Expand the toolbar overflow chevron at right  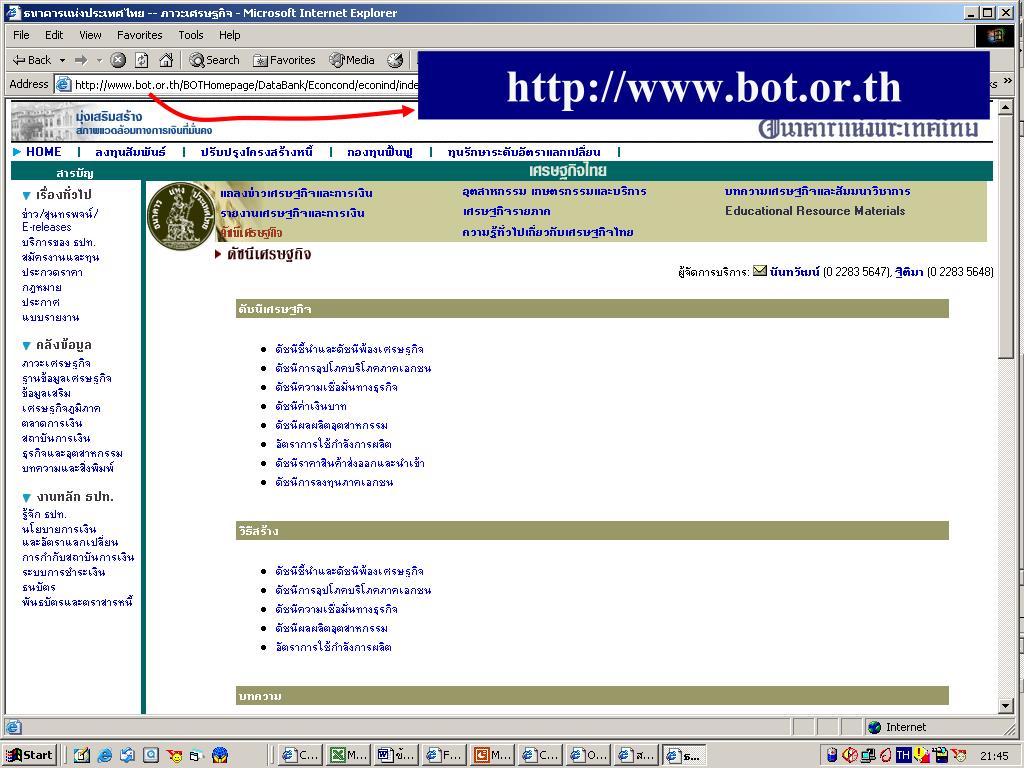coord(1007,81)
